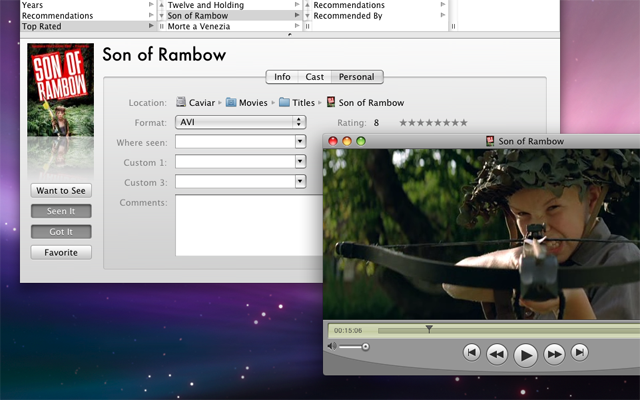Switch to the Cast tab
The height and width of the screenshot is (400, 640).
pos(314,77)
